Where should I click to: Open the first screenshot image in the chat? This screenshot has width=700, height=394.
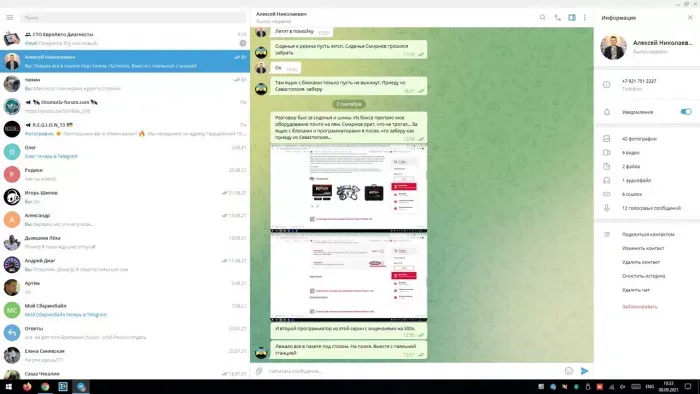pos(349,188)
